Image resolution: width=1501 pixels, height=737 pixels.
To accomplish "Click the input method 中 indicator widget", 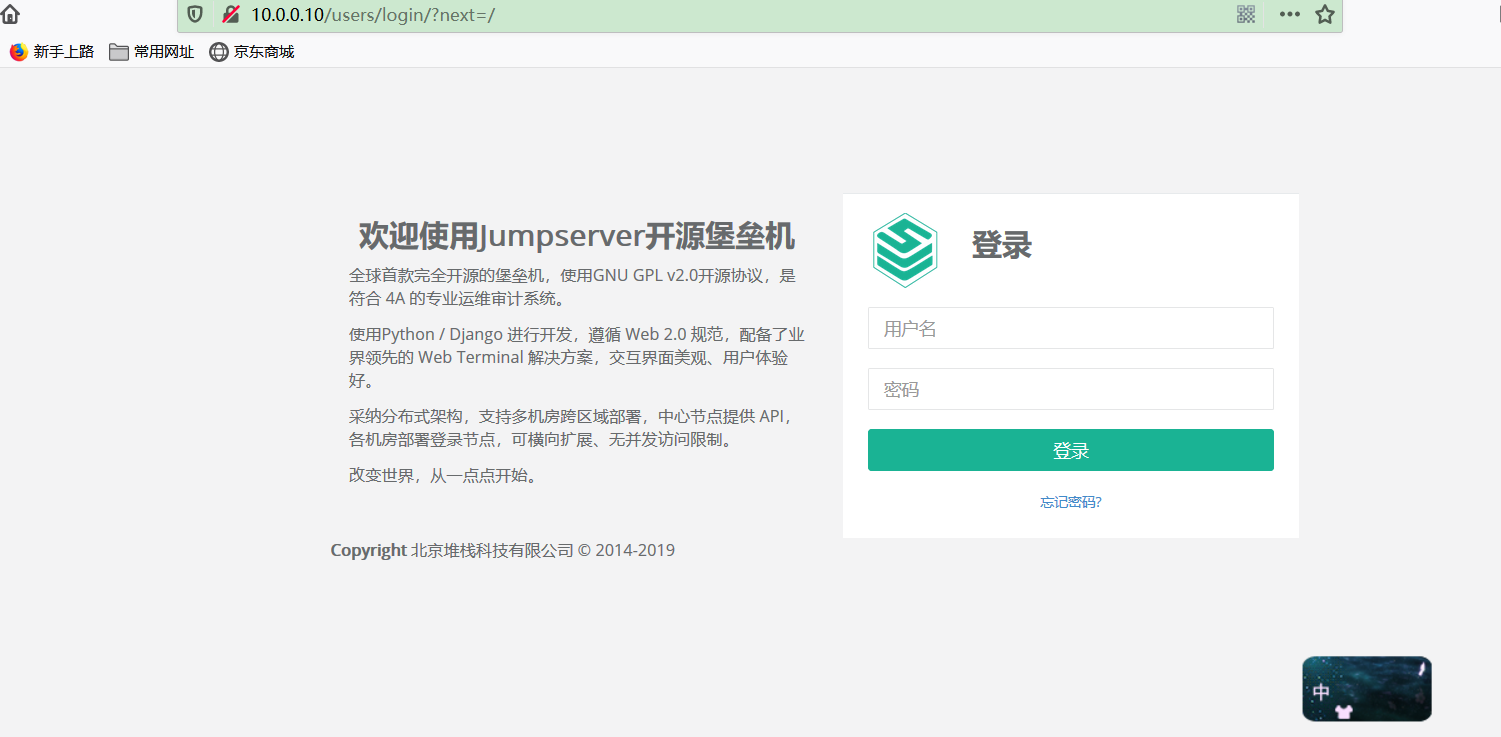I will 1367,689.
